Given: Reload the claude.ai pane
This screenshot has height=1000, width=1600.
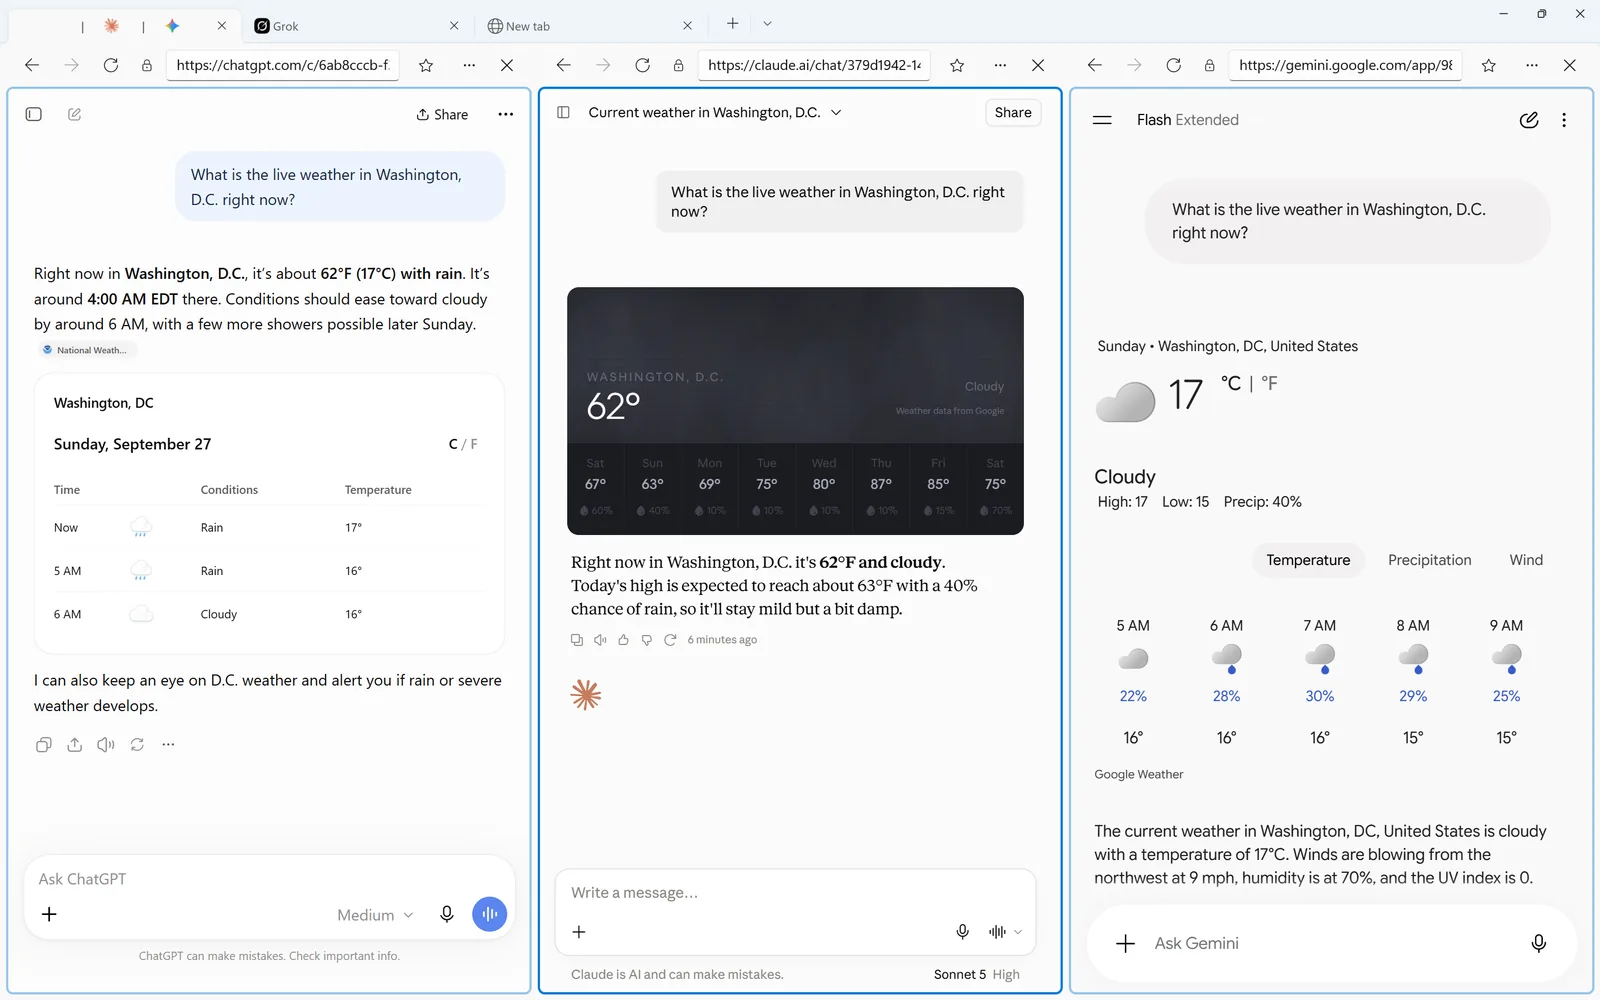Looking at the screenshot, I should tap(643, 65).
